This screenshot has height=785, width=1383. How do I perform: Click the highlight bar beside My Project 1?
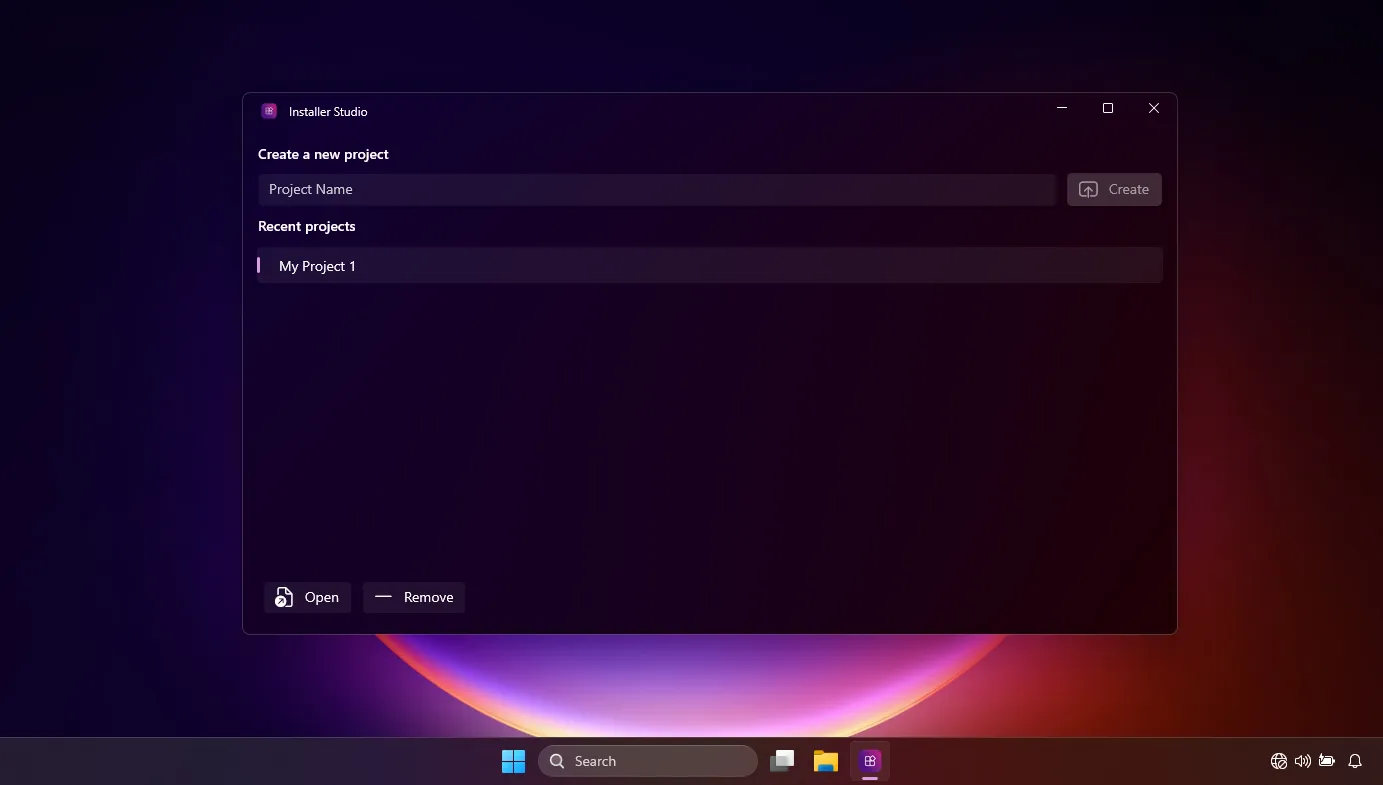pos(259,265)
